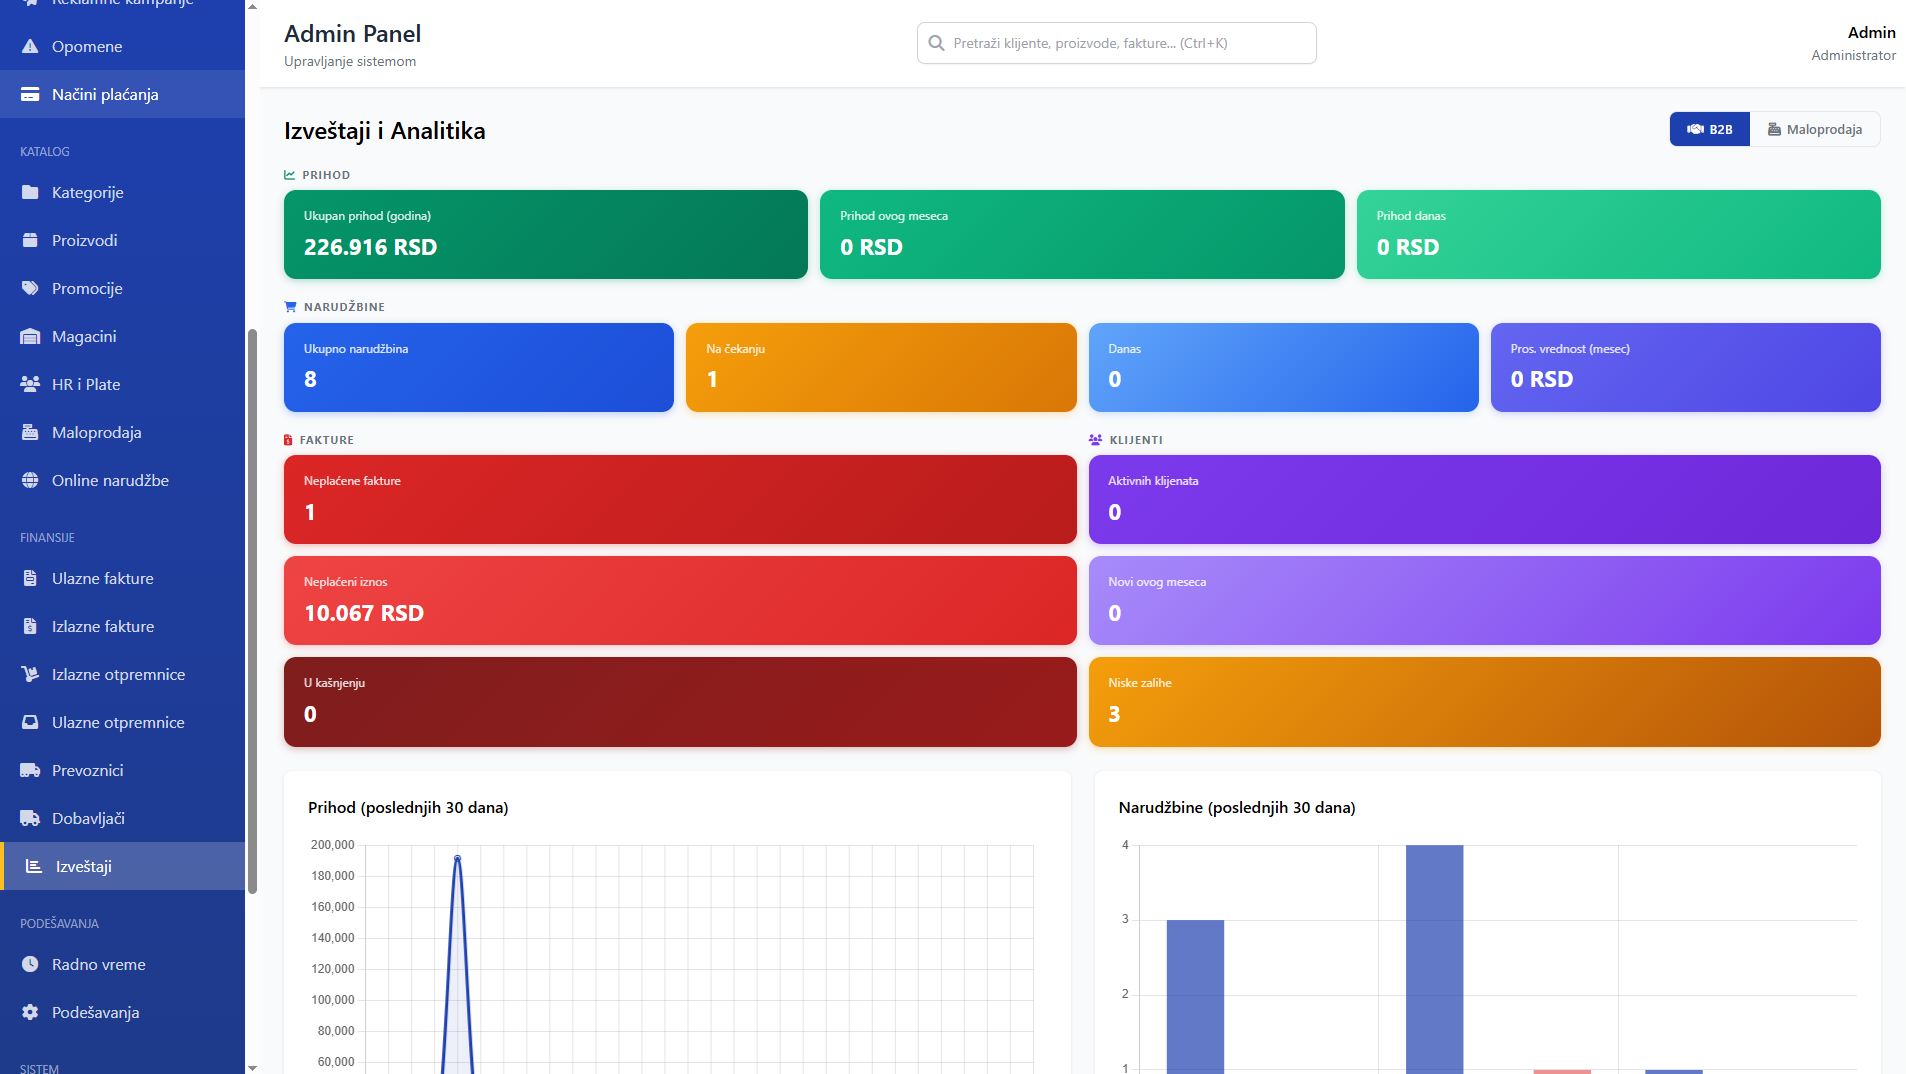1906x1074 pixels.
Task: Click the Niske zalihe card
Action: (1484, 702)
